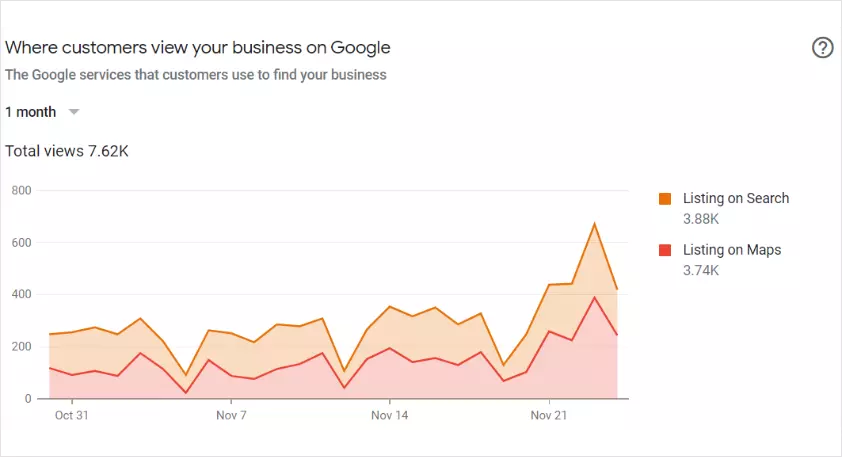
Task: Click the subtitle about Google services
Action: tap(196, 74)
